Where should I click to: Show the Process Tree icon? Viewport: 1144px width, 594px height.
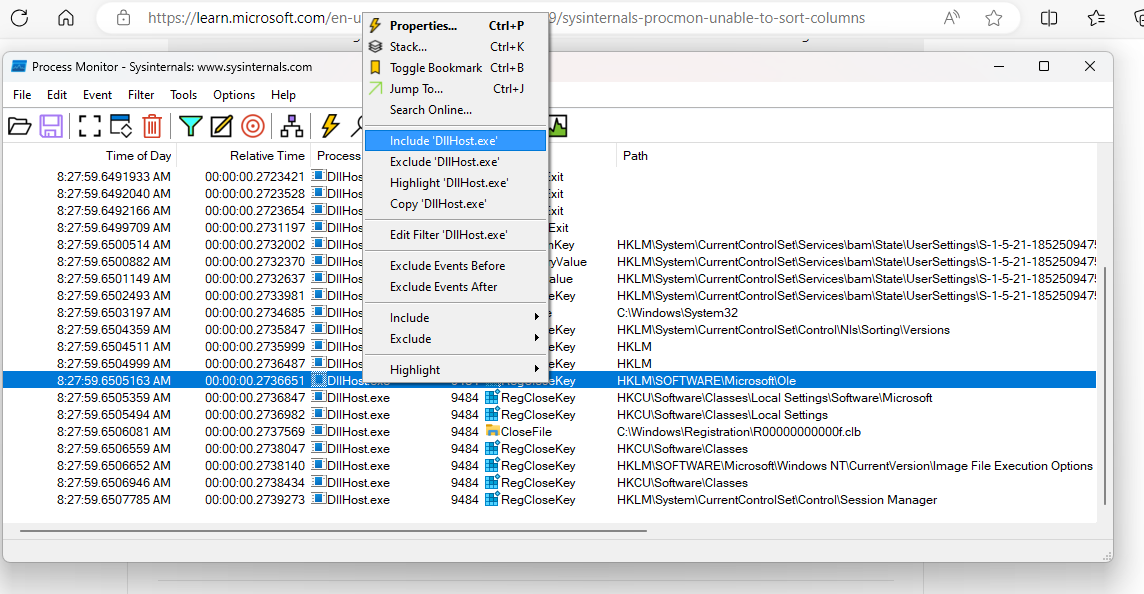(x=292, y=126)
